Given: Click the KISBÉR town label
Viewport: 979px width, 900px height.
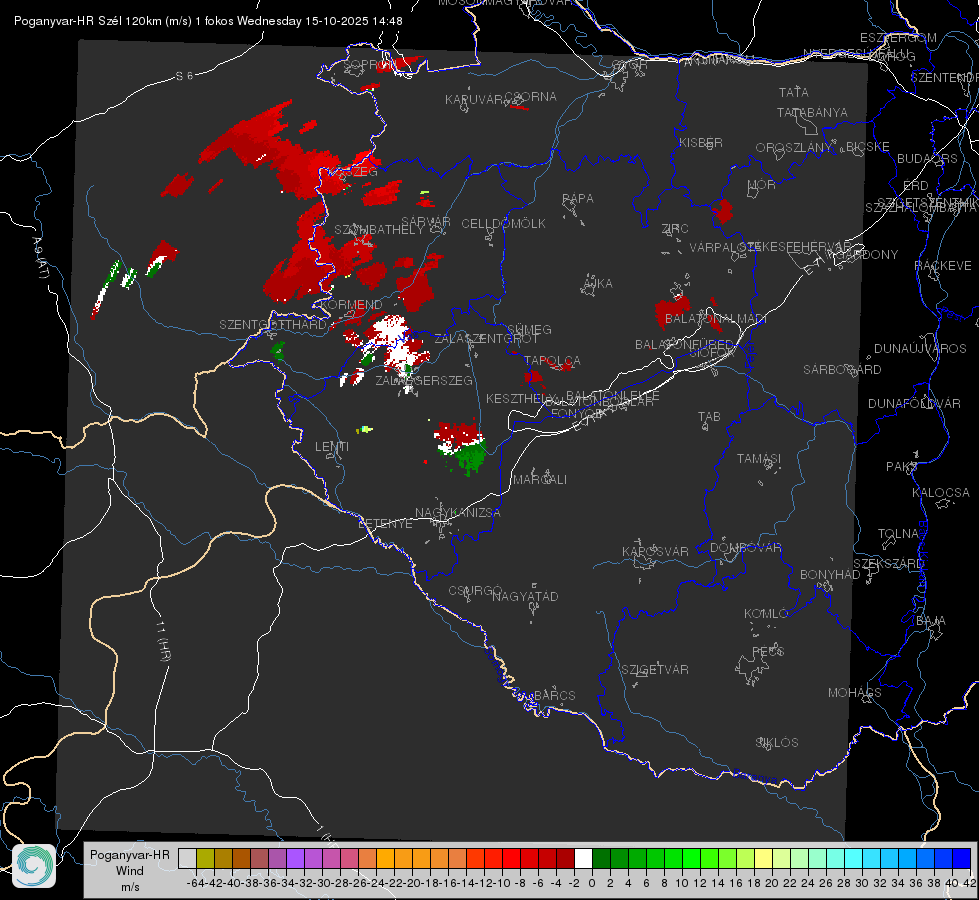Looking at the screenshot, I should (701, 143).
